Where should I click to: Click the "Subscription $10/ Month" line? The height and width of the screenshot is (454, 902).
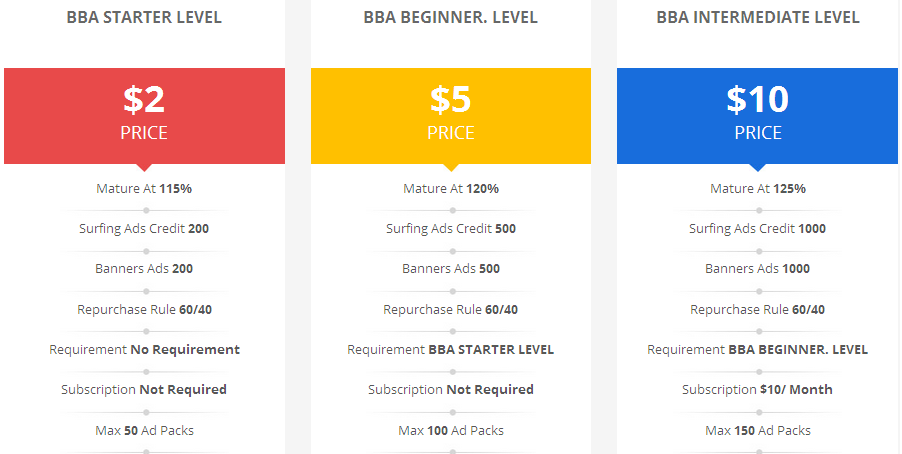click(x=758, y=389)
